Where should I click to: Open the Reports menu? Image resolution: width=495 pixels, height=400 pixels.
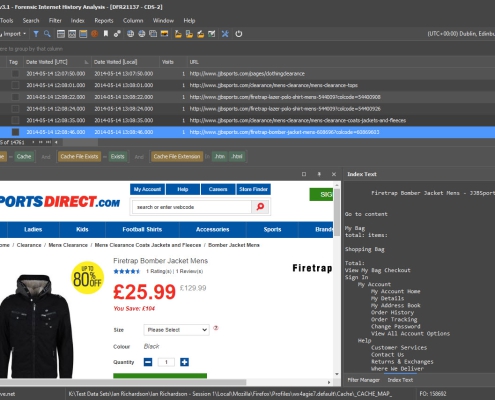point(104,21)
